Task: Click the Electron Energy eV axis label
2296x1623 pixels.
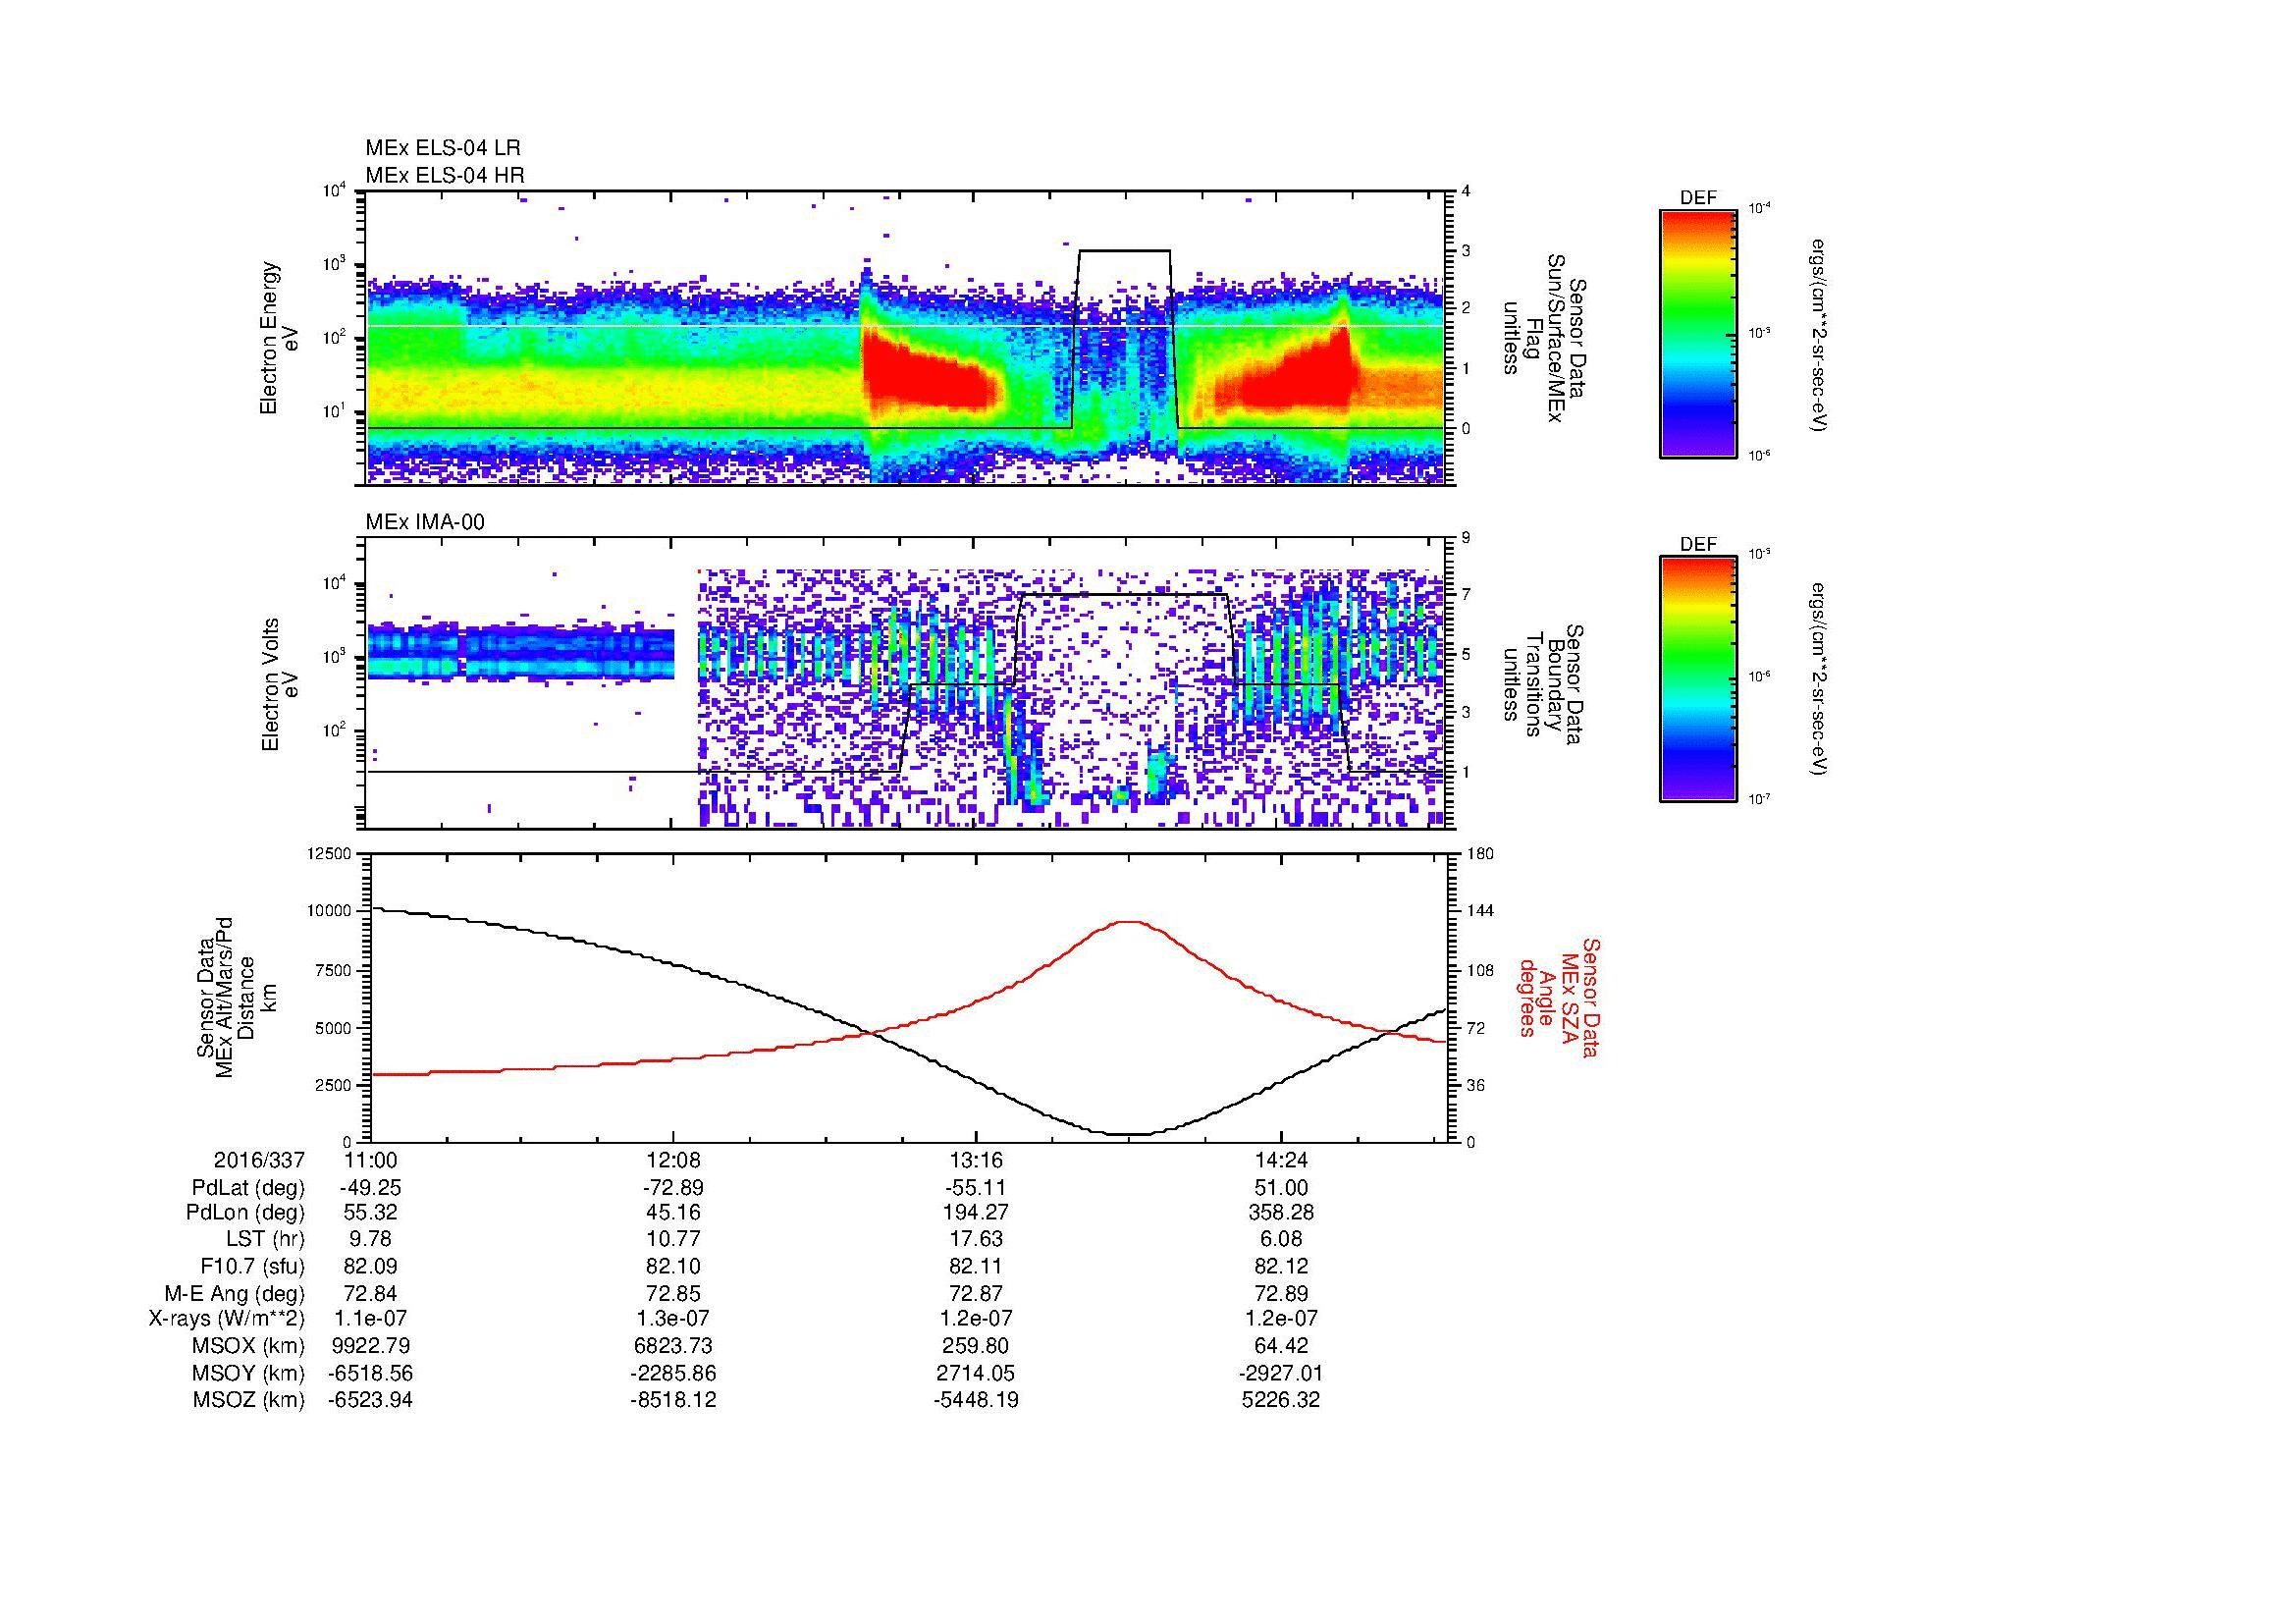Action: point(280,338)
